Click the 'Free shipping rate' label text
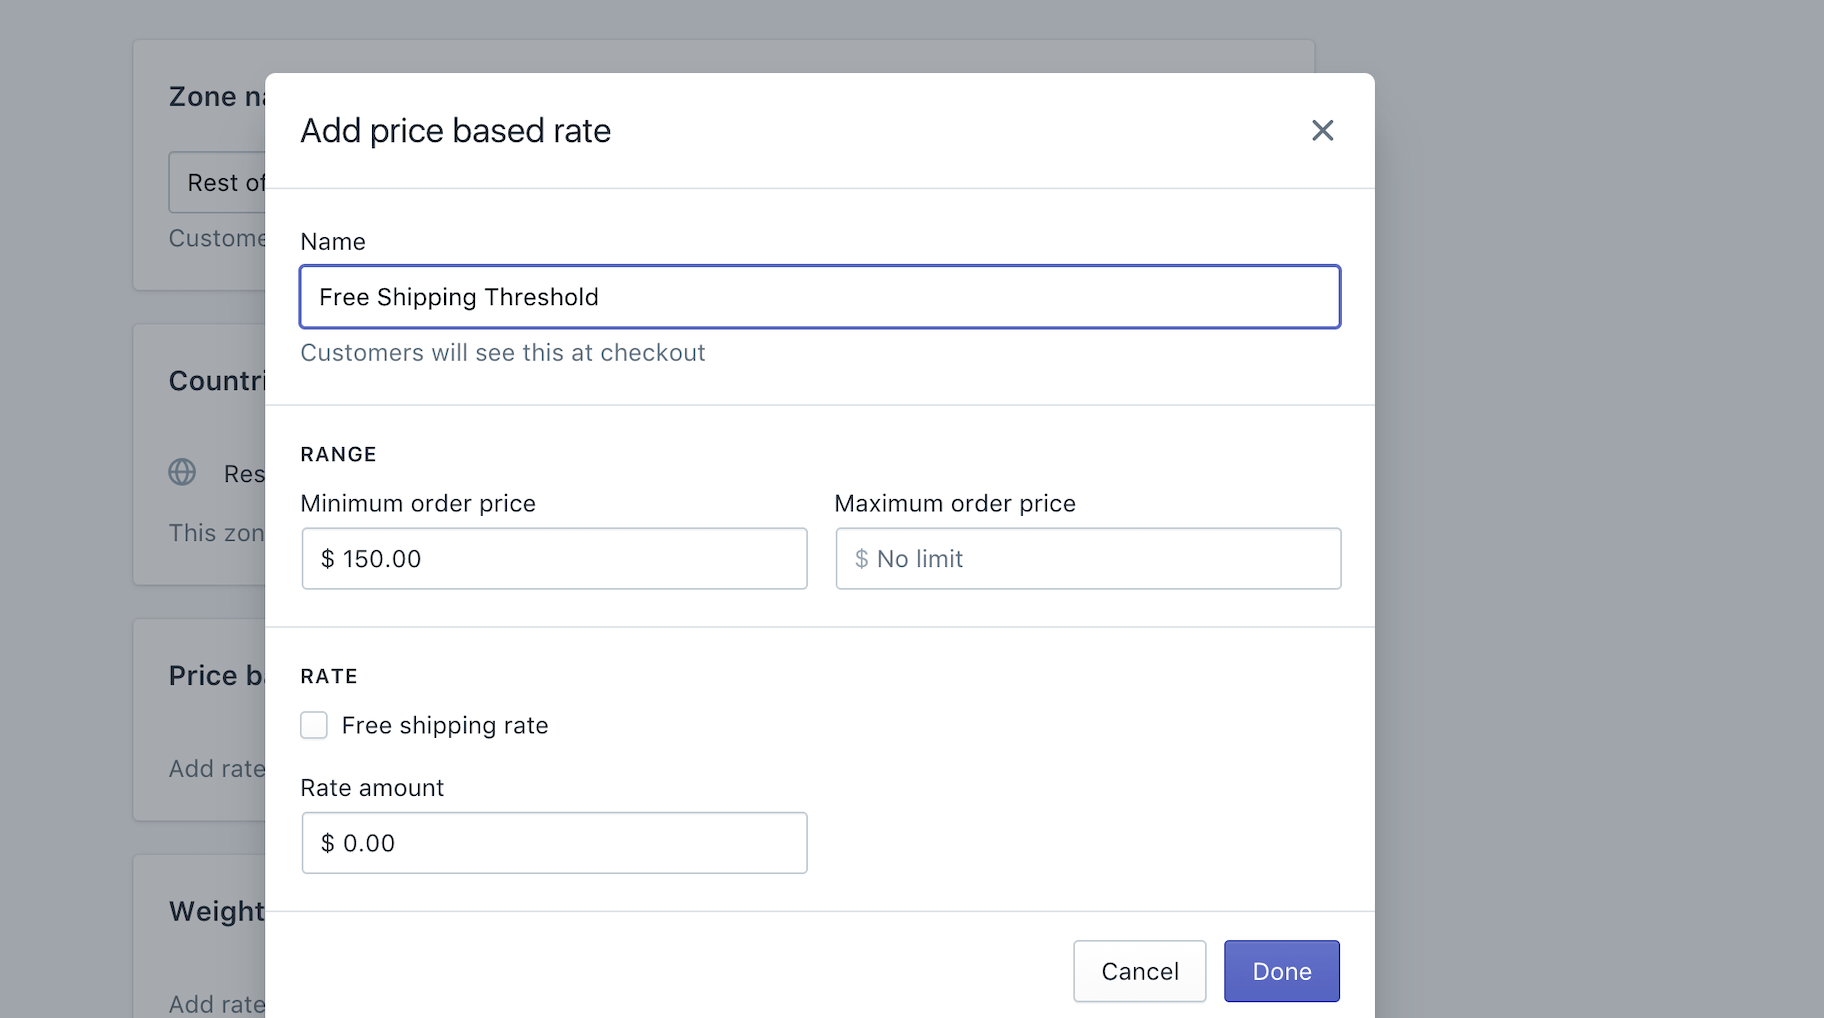 (x=444, y=725)
